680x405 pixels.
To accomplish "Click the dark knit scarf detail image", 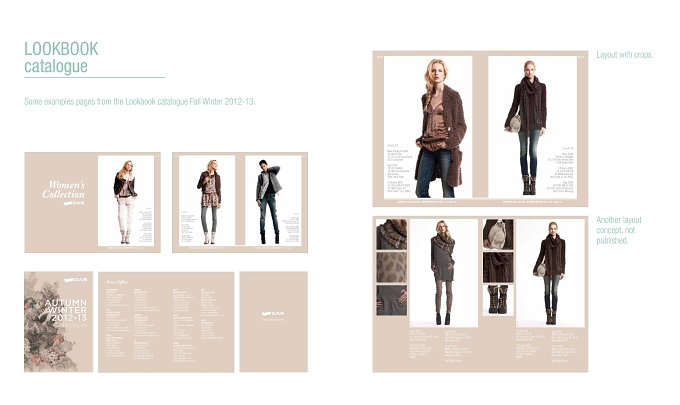I will click(x=498, y=267).
